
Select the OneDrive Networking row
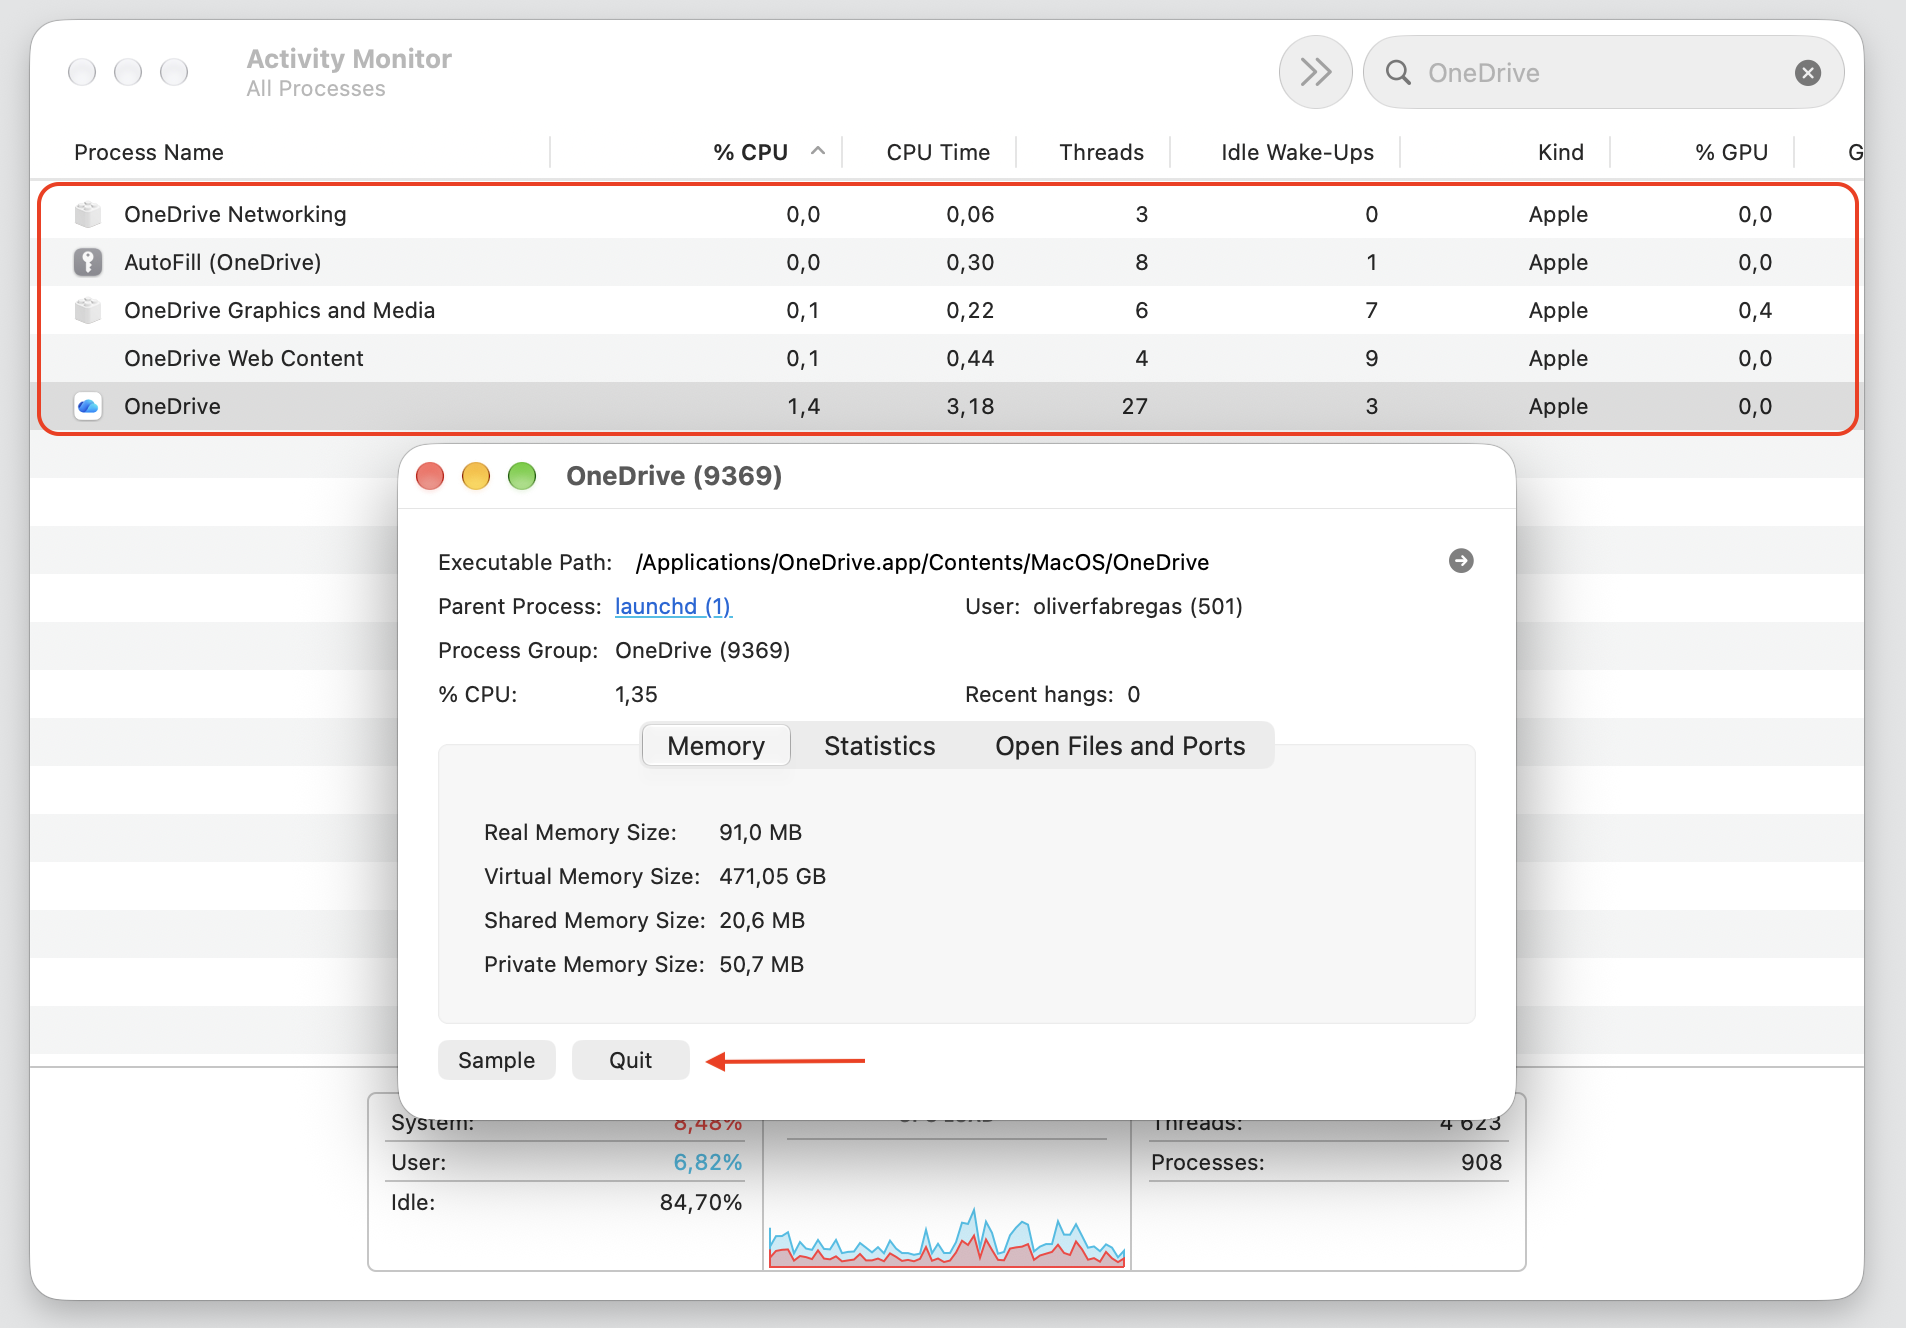click(x=947, y=214)
